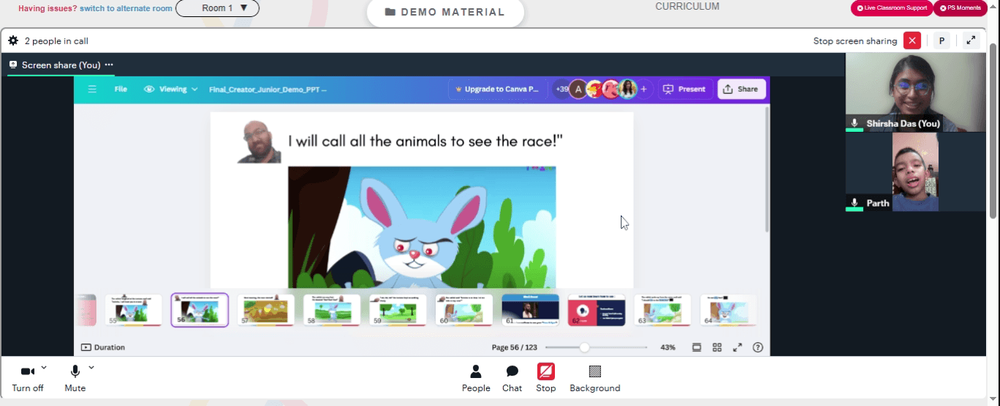Click Shirsha Das video tile

pos(915,92)
